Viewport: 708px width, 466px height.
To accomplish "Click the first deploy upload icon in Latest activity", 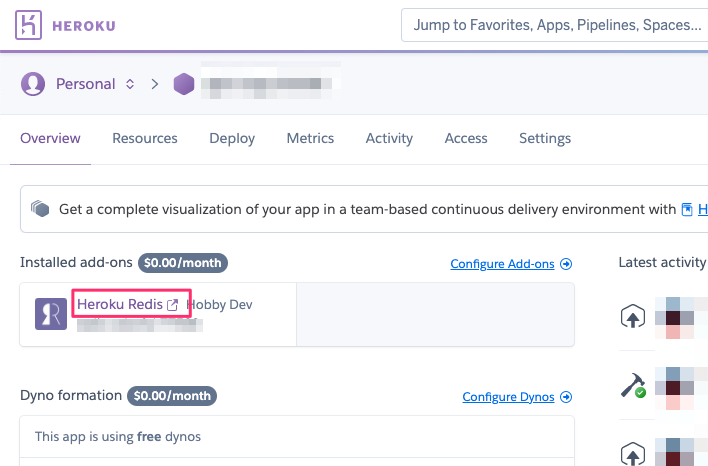I will click(633, 316).
